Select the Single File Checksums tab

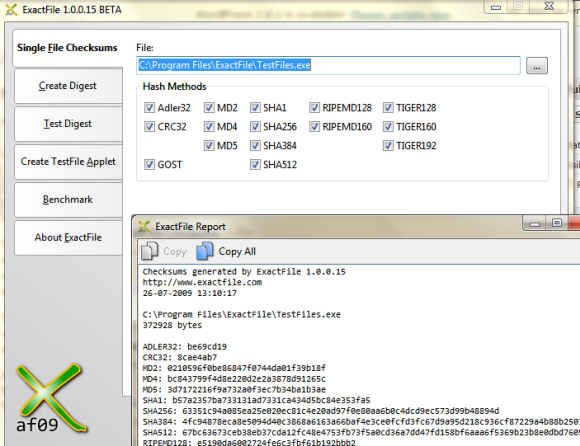point(67,48)
